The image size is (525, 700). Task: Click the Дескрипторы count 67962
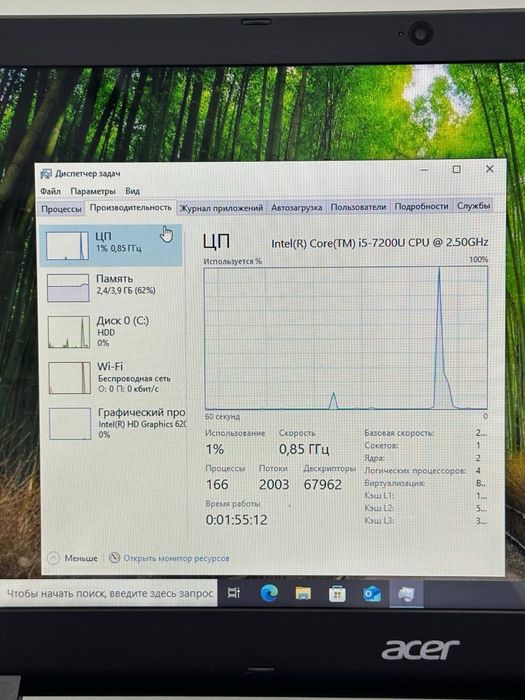coord(323,484)
